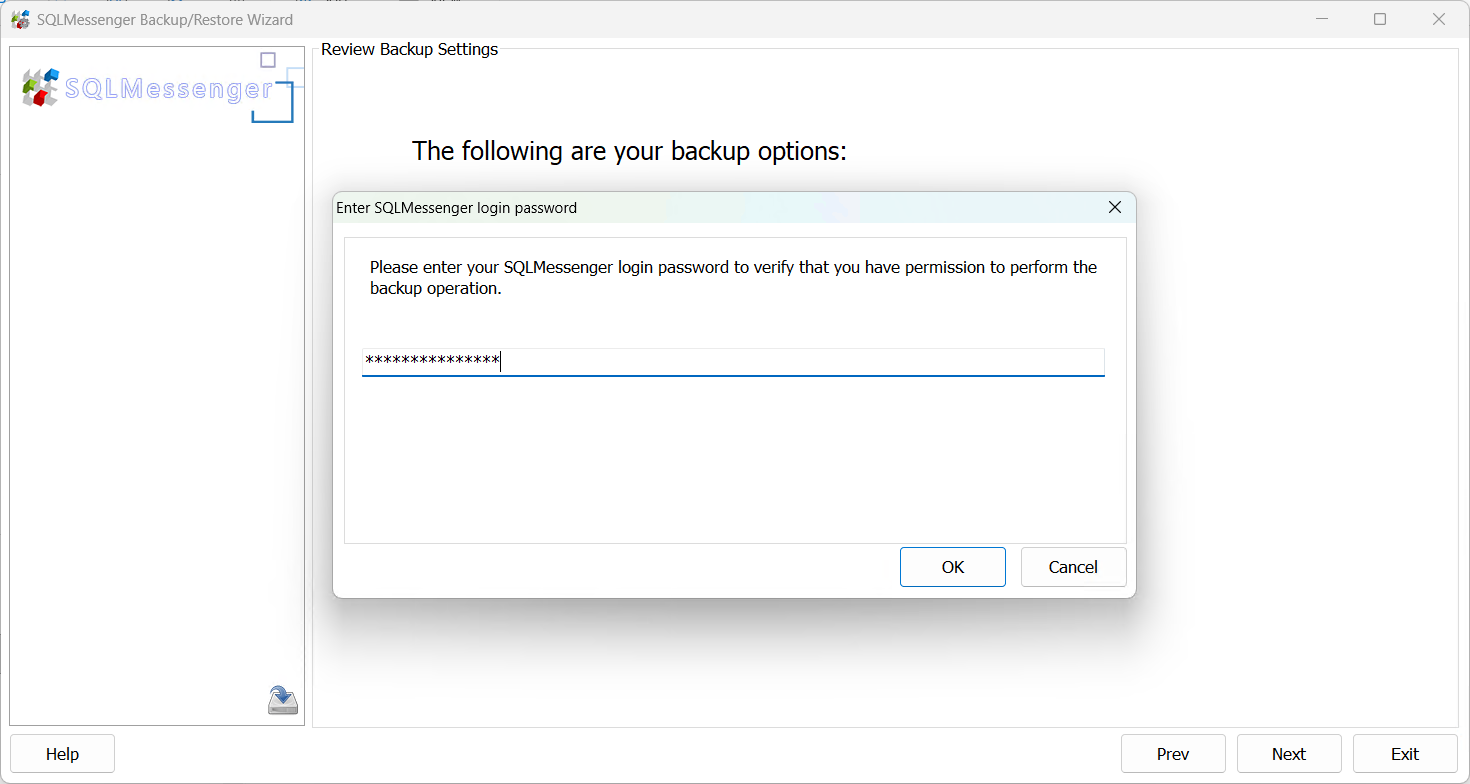Click the wizard window title bar text

165,19
